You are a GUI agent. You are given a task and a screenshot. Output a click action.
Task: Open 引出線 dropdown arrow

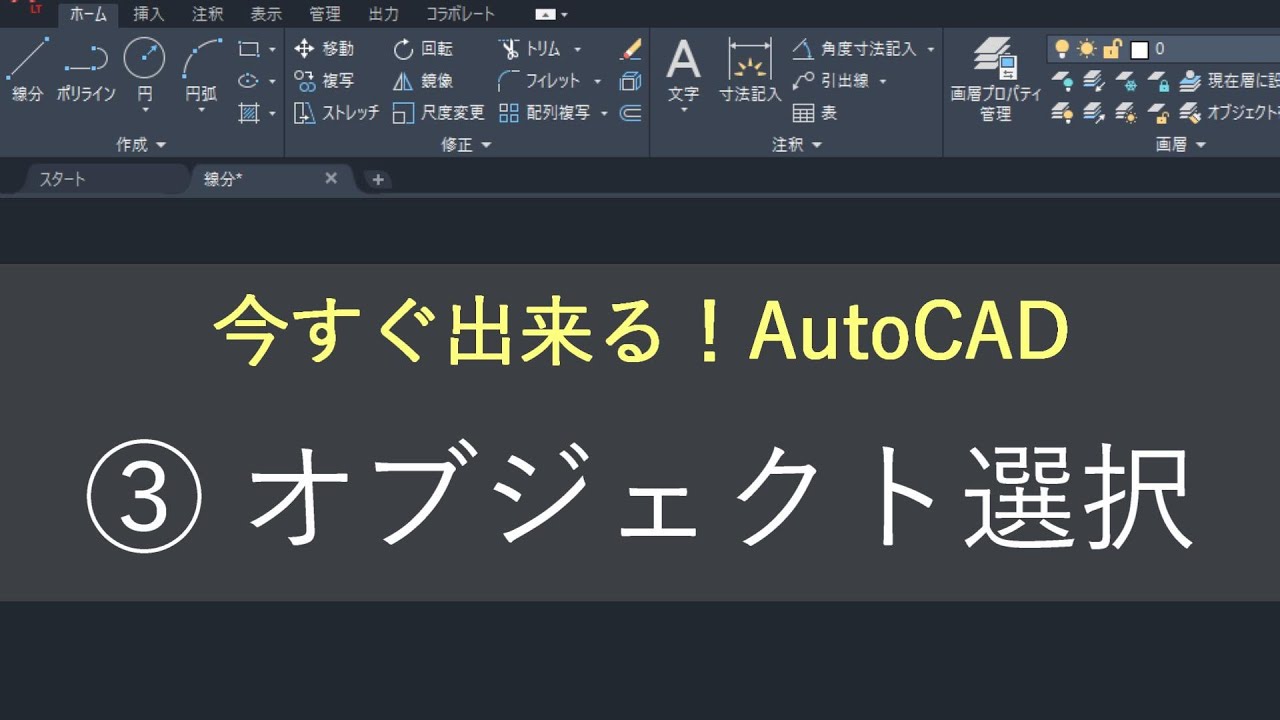tap(883, 81)
